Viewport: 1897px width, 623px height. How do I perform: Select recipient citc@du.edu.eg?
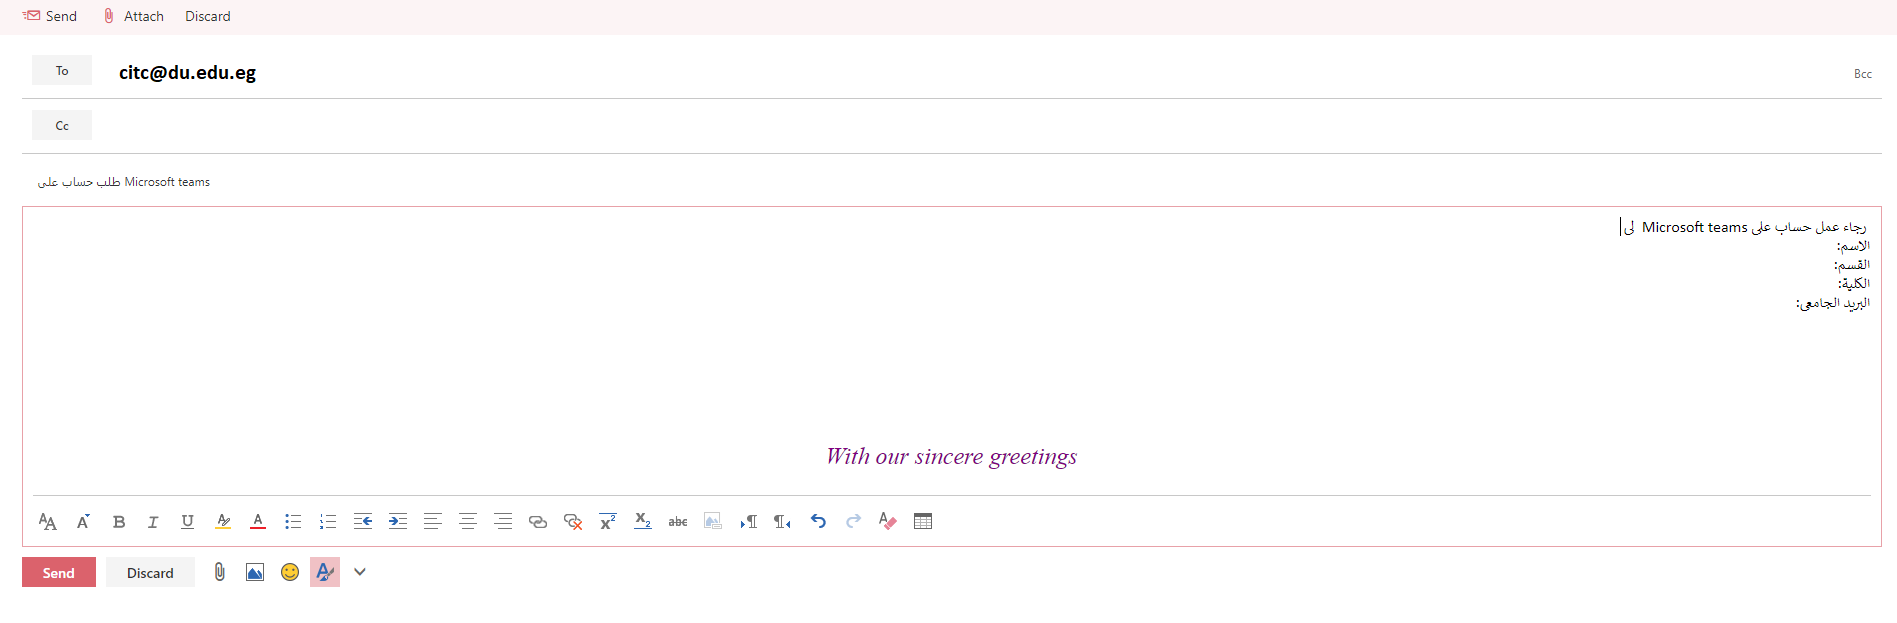187,72
